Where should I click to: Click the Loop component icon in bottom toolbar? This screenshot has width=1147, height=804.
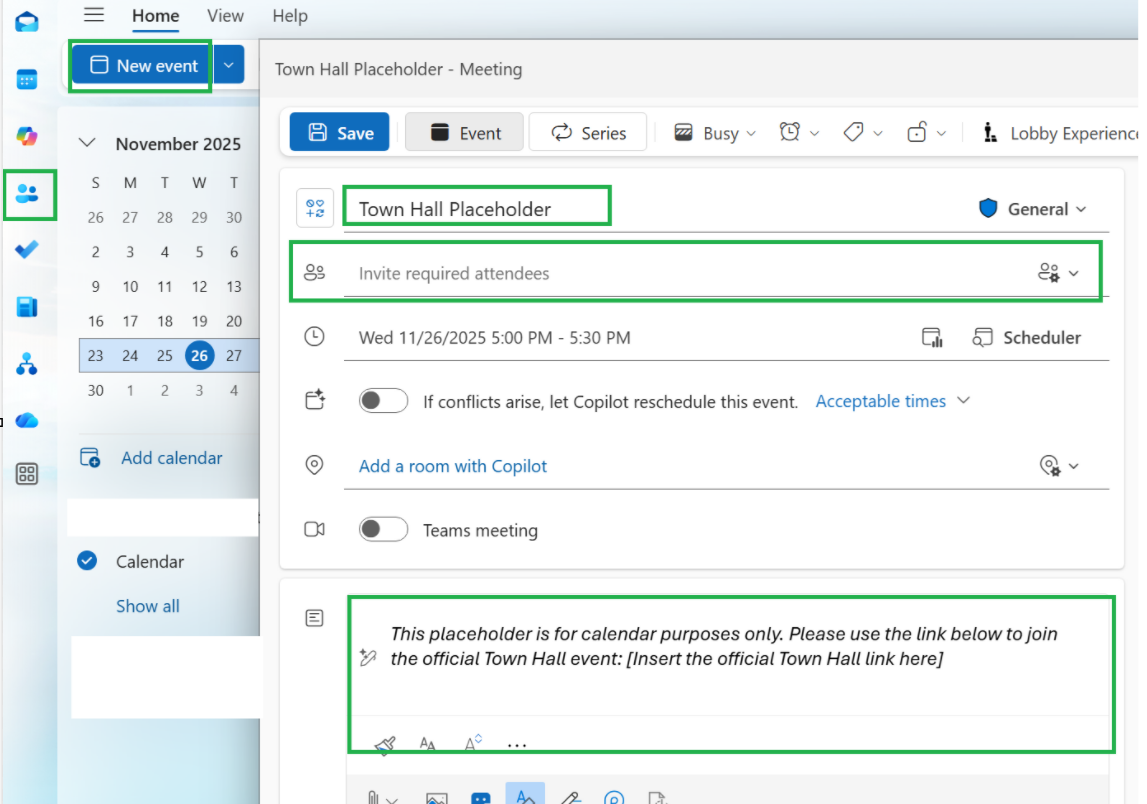click(614, 798)
